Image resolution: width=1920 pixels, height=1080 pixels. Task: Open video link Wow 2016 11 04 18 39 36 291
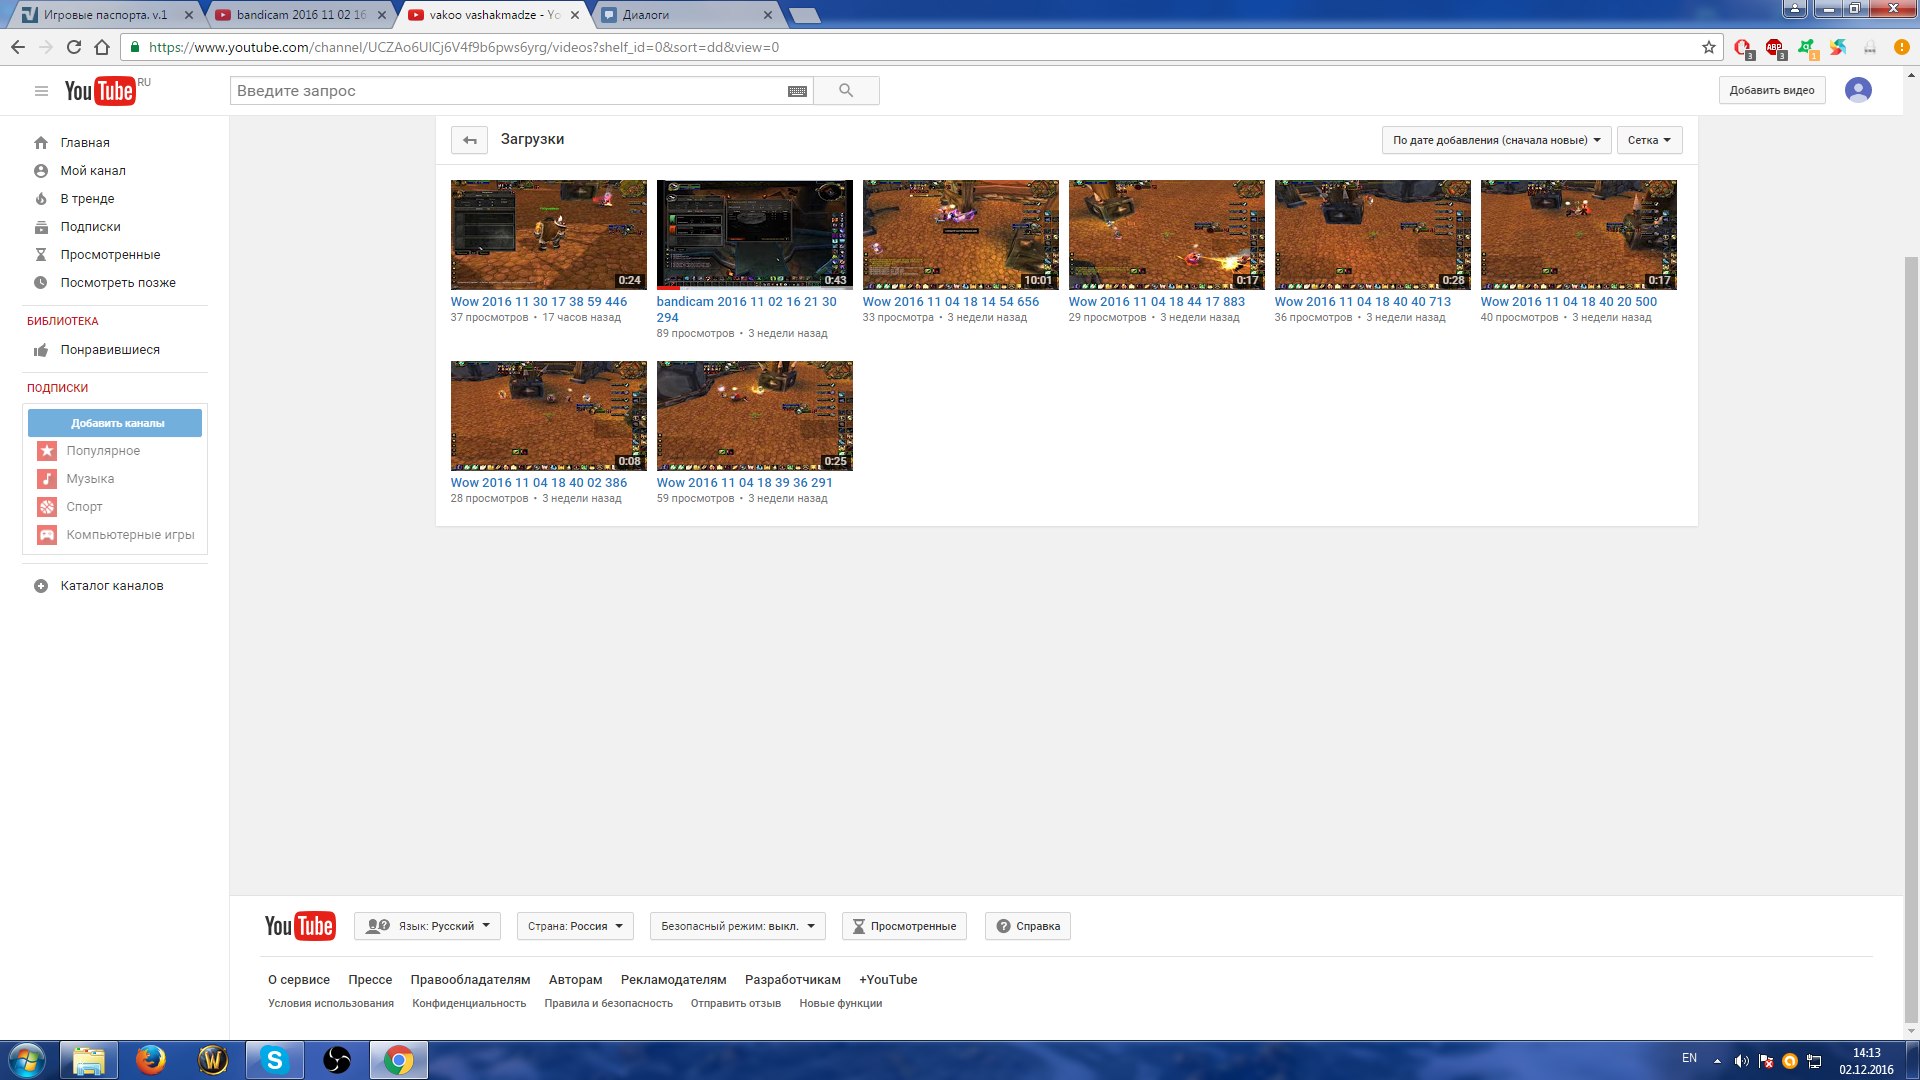click(x=744, y=483)
